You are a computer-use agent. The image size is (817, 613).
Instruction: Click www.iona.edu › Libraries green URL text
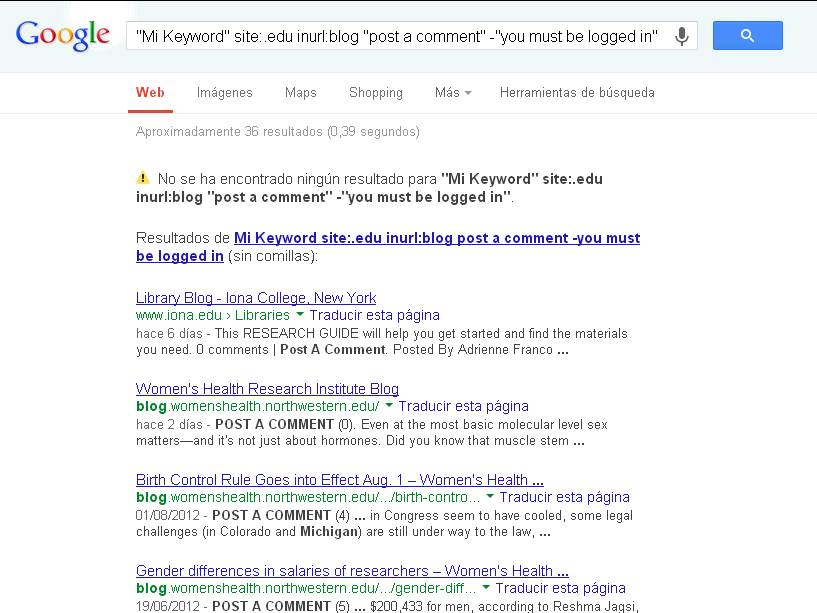(x=213, y=315)
